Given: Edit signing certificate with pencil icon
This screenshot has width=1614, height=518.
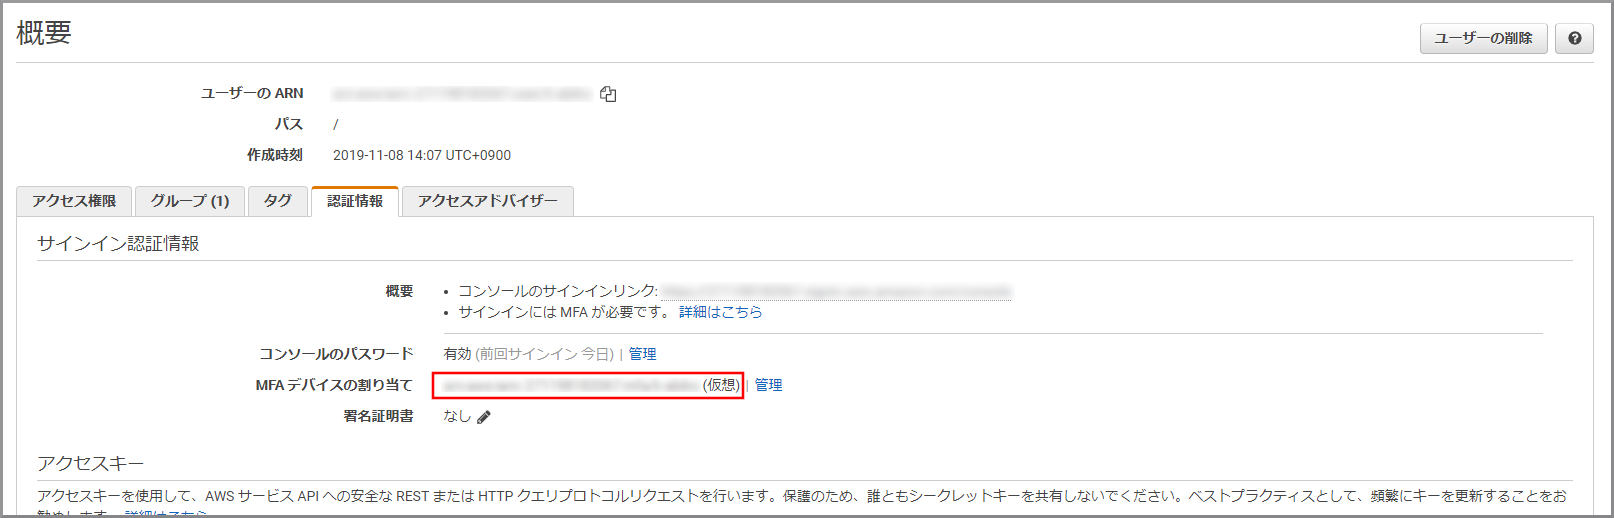Looking at the screenshot, I should coord(484,417).
